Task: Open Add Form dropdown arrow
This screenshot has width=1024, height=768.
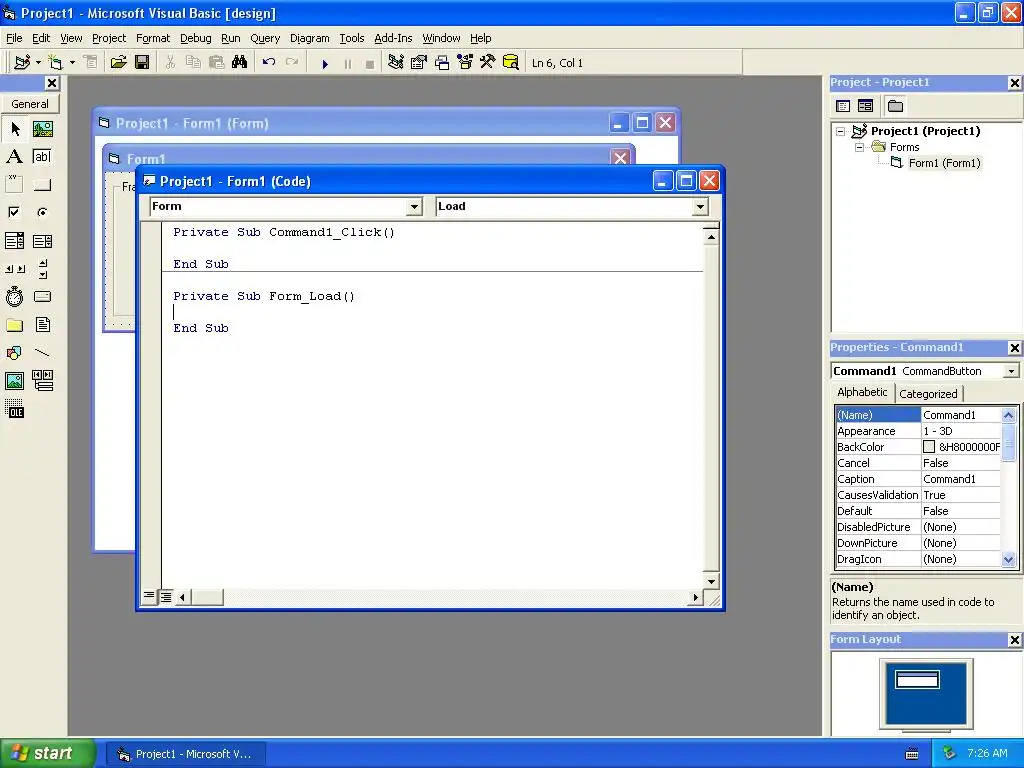Action: point(72,63)
